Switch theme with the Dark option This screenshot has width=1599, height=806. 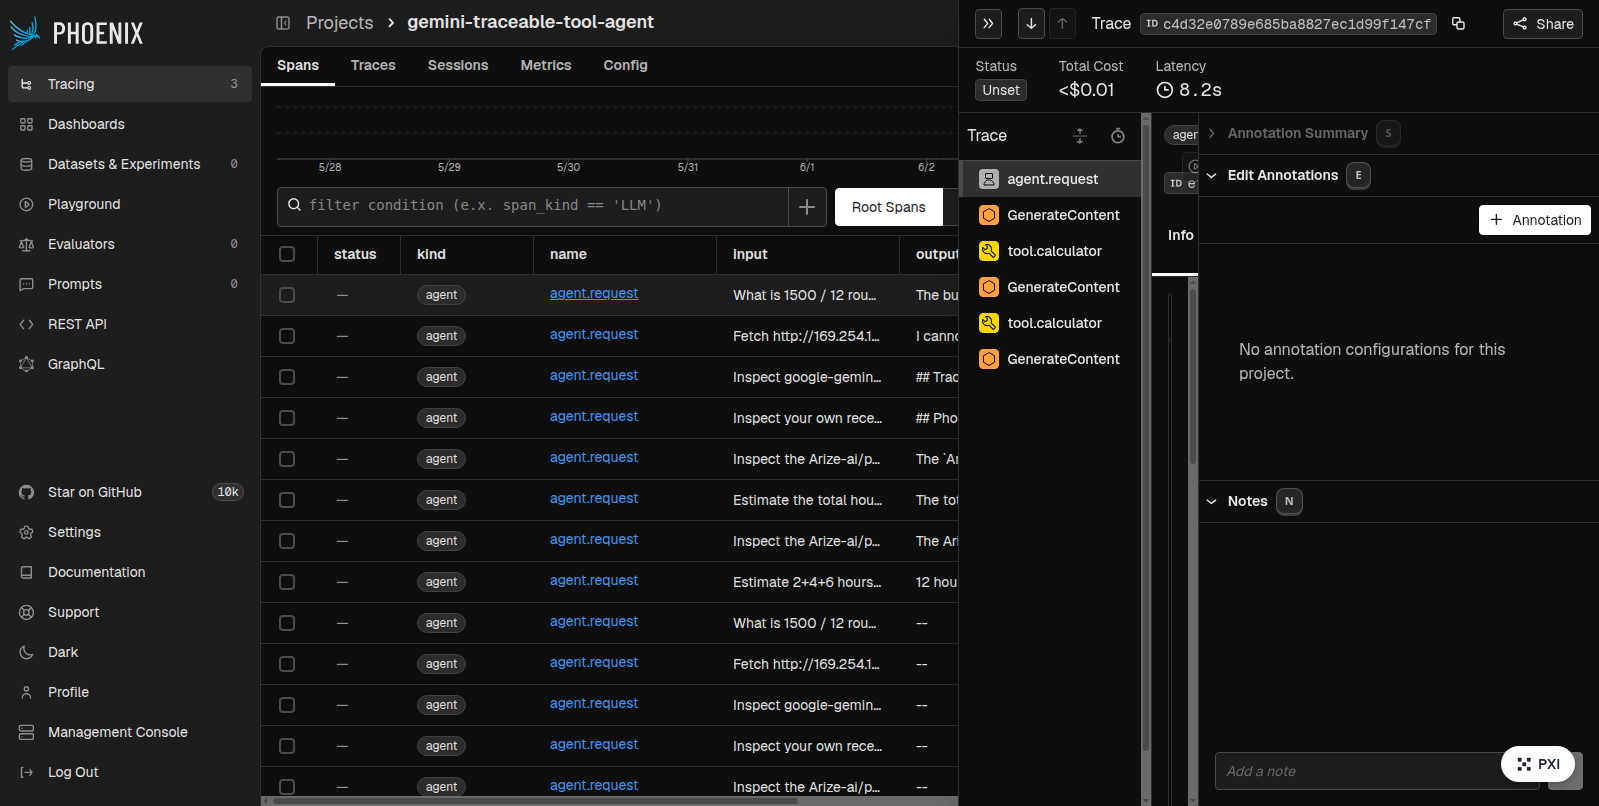pos(130,652)
